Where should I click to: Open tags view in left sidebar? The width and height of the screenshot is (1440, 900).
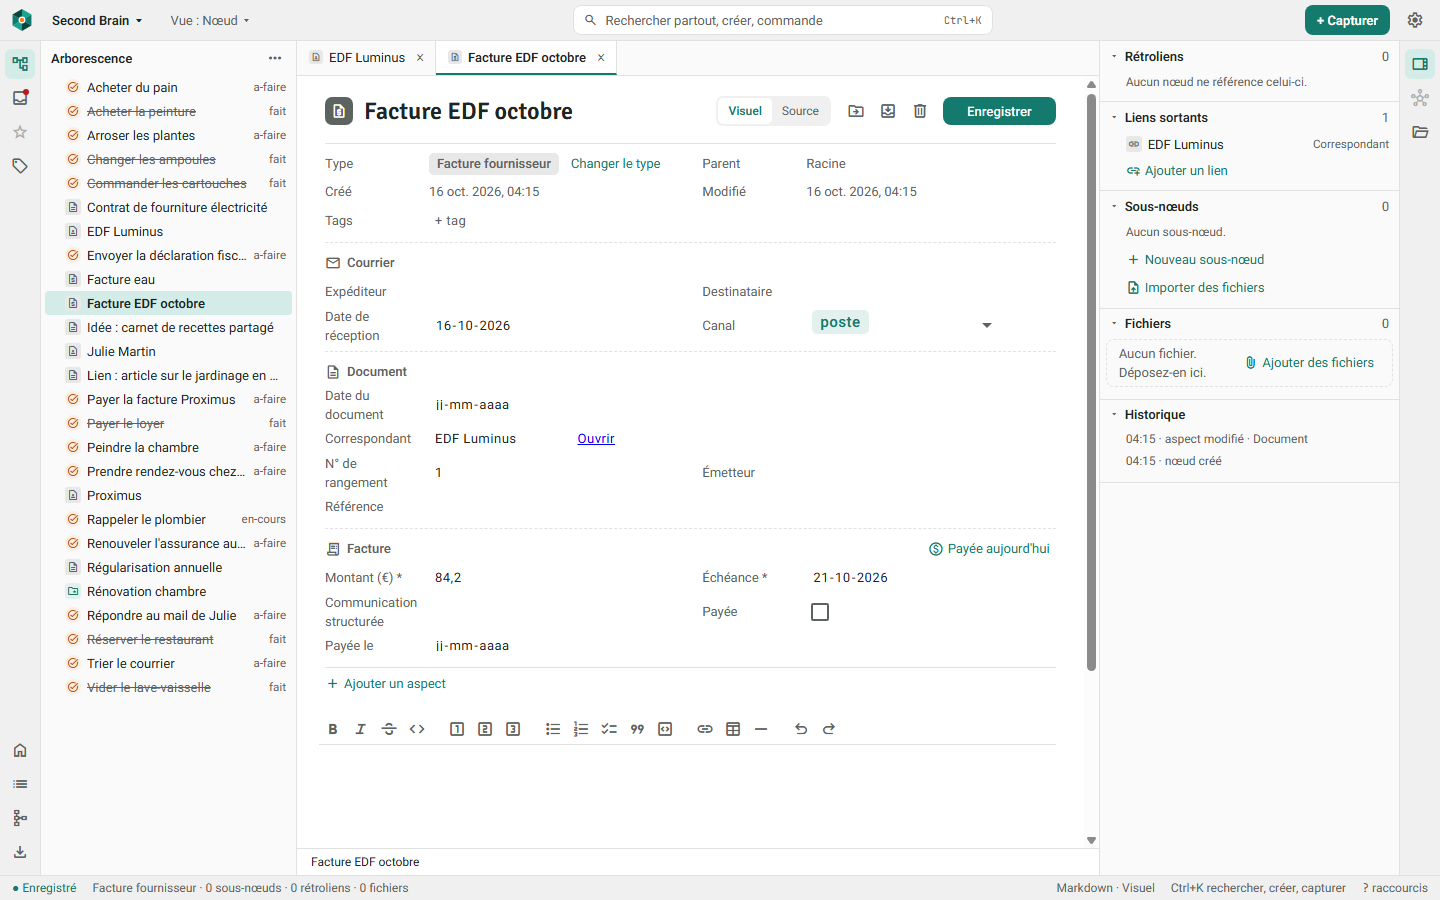20,166
